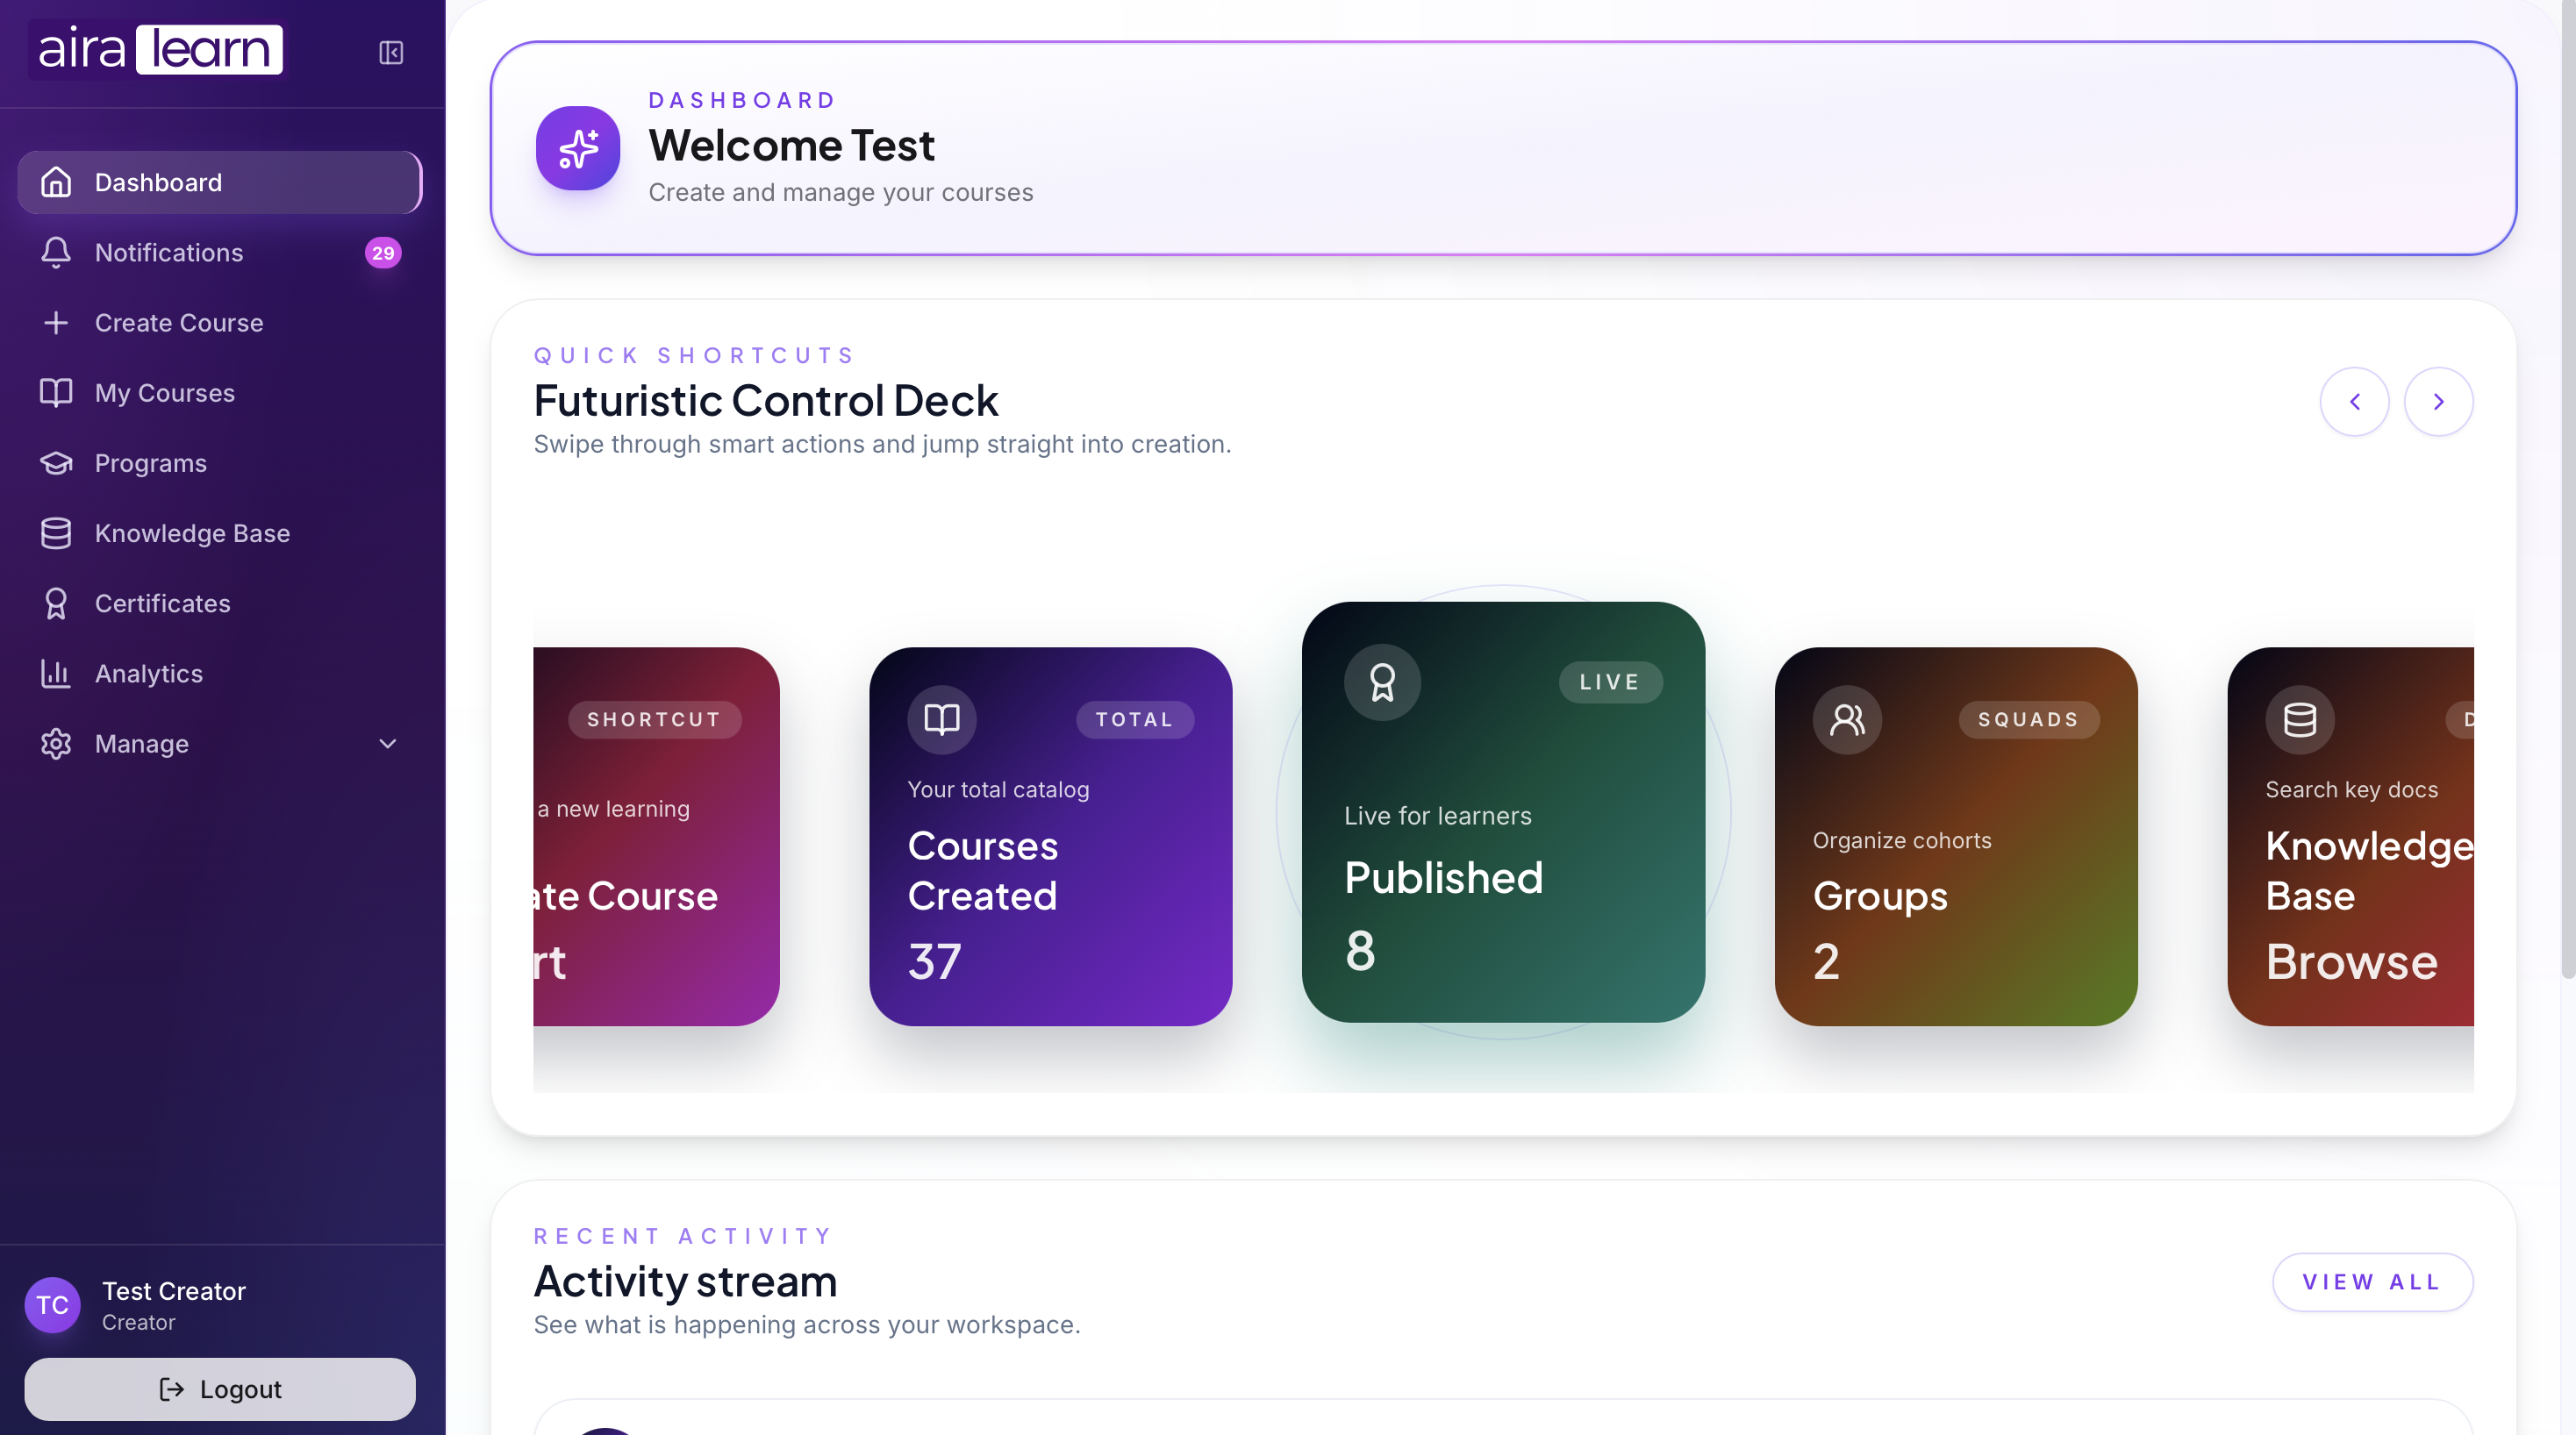This screenshot has height=1435, width=2576.
Task: Click the count 8 on Published card
Action: [1360, 950]
